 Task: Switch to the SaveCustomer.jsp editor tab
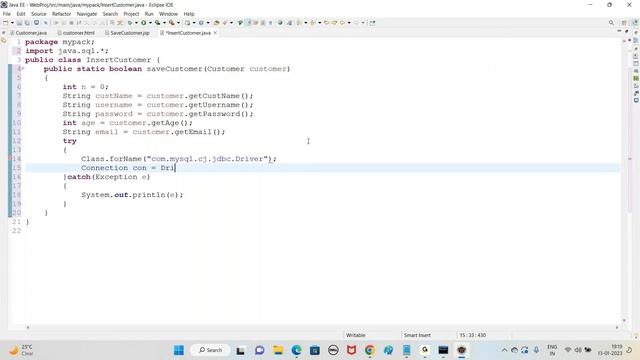[x=127, y=33]
